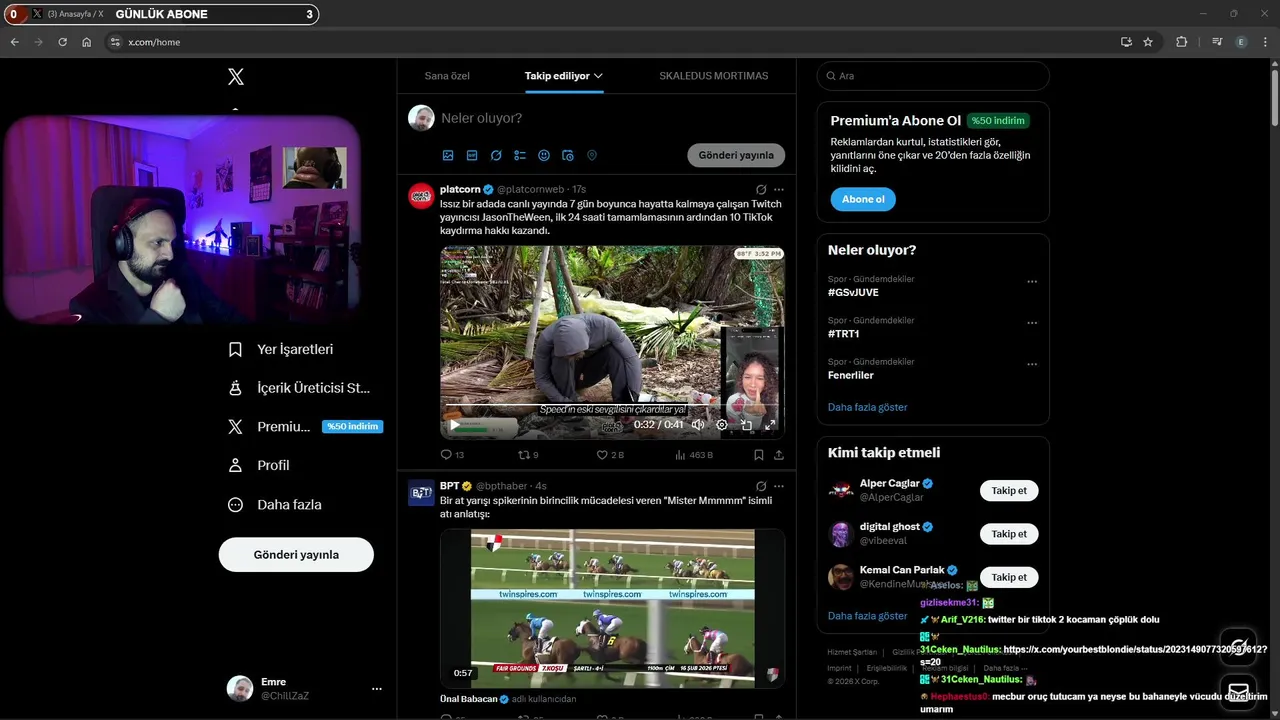The width and height of the screenshot is (1280, 720).
Task: Open the Takip ediliyor tab dropdown
Action: tap(564, 76)
